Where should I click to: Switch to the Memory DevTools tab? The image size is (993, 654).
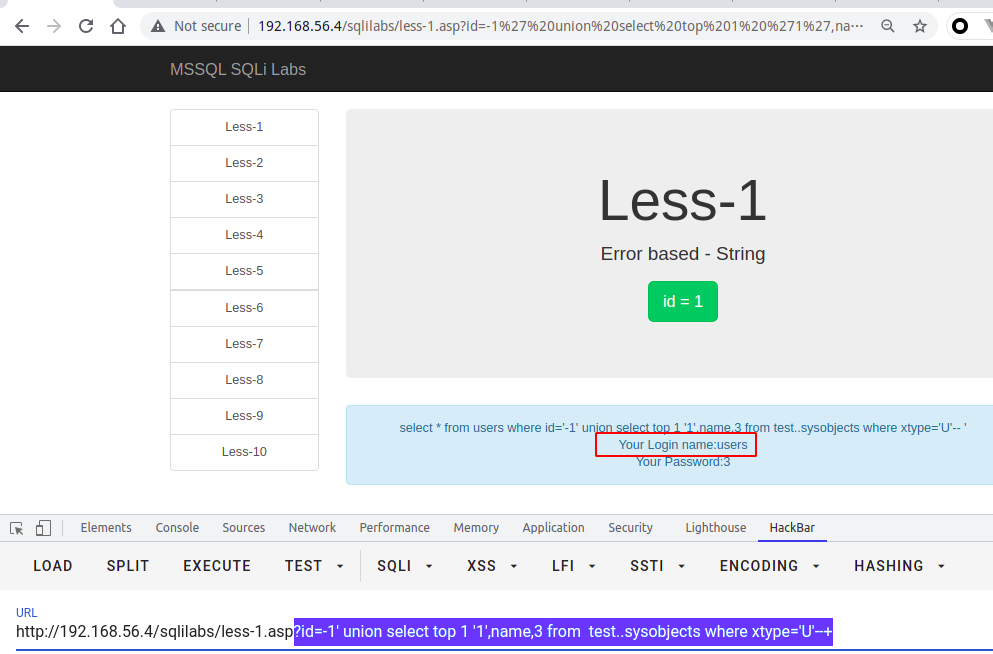476,528
